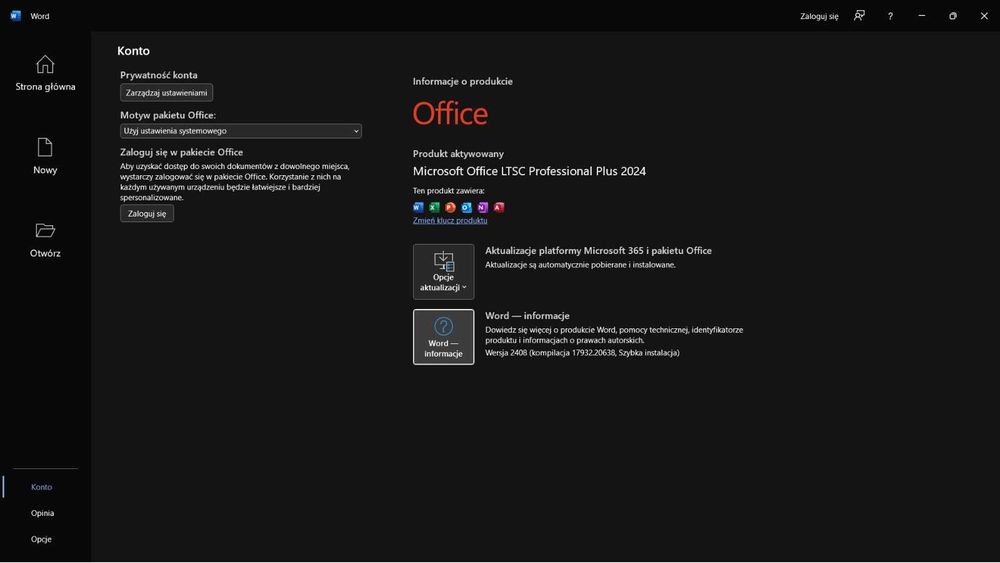Open the Otwórz folder icon
The image size is (1000, 563).
click(x=45, y=230)
